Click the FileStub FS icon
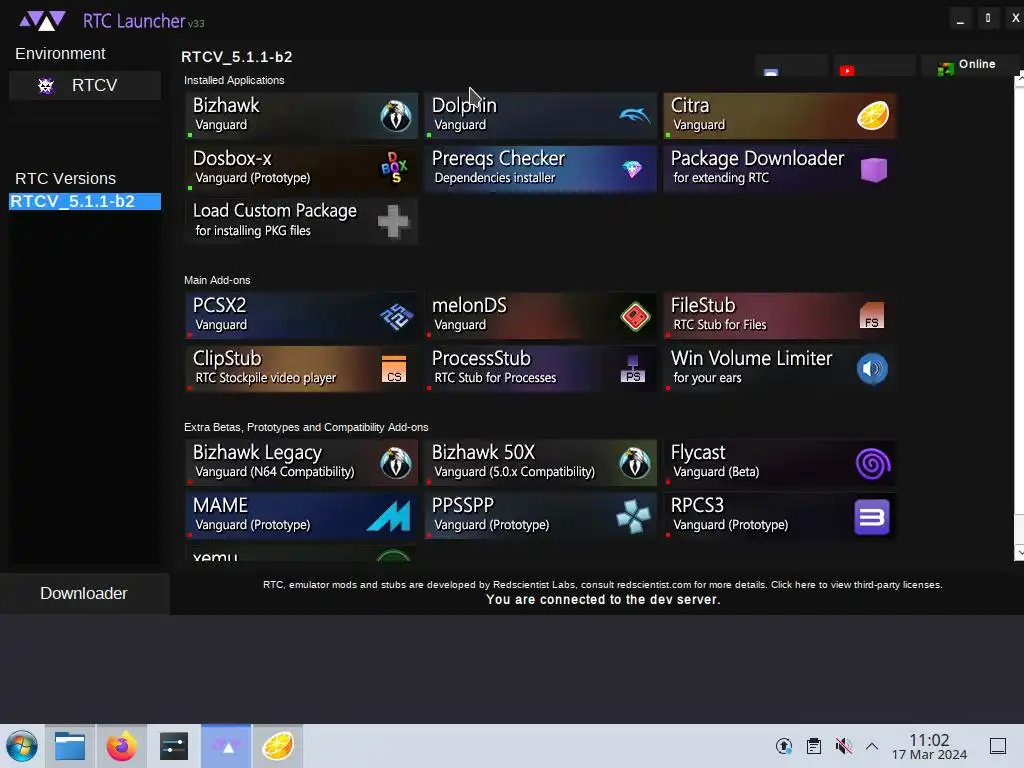Image resolution: width=1024 pixels, height=768 pixels. click(x=872, y=315)
